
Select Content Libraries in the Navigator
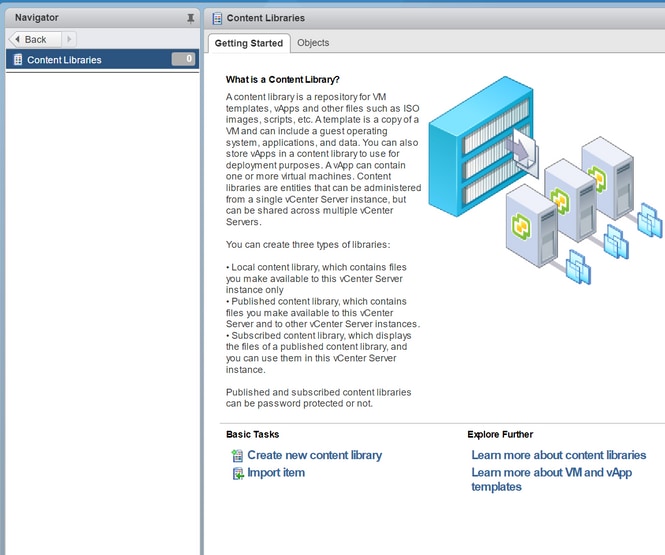click(x=102, y=59)
